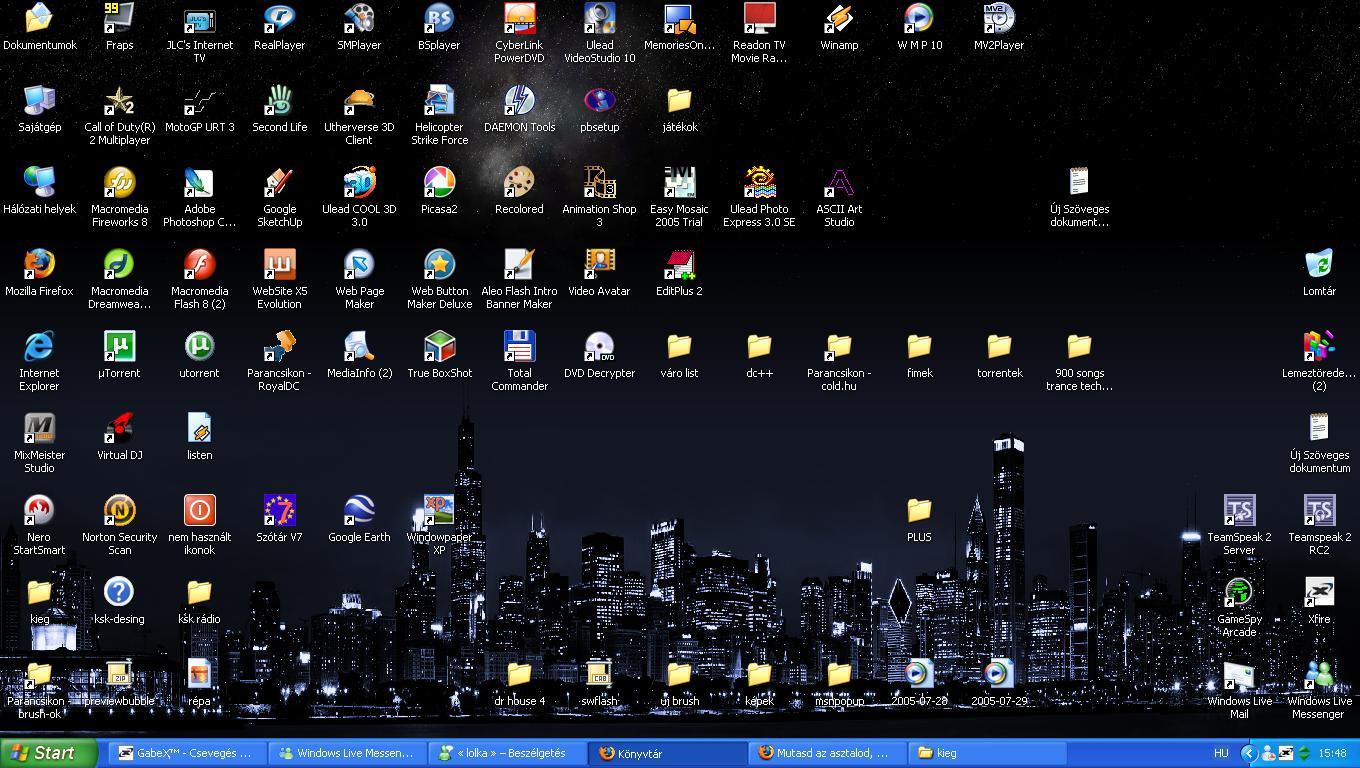
Task: Select the torrentek folder
Action: tap(999, 355)
